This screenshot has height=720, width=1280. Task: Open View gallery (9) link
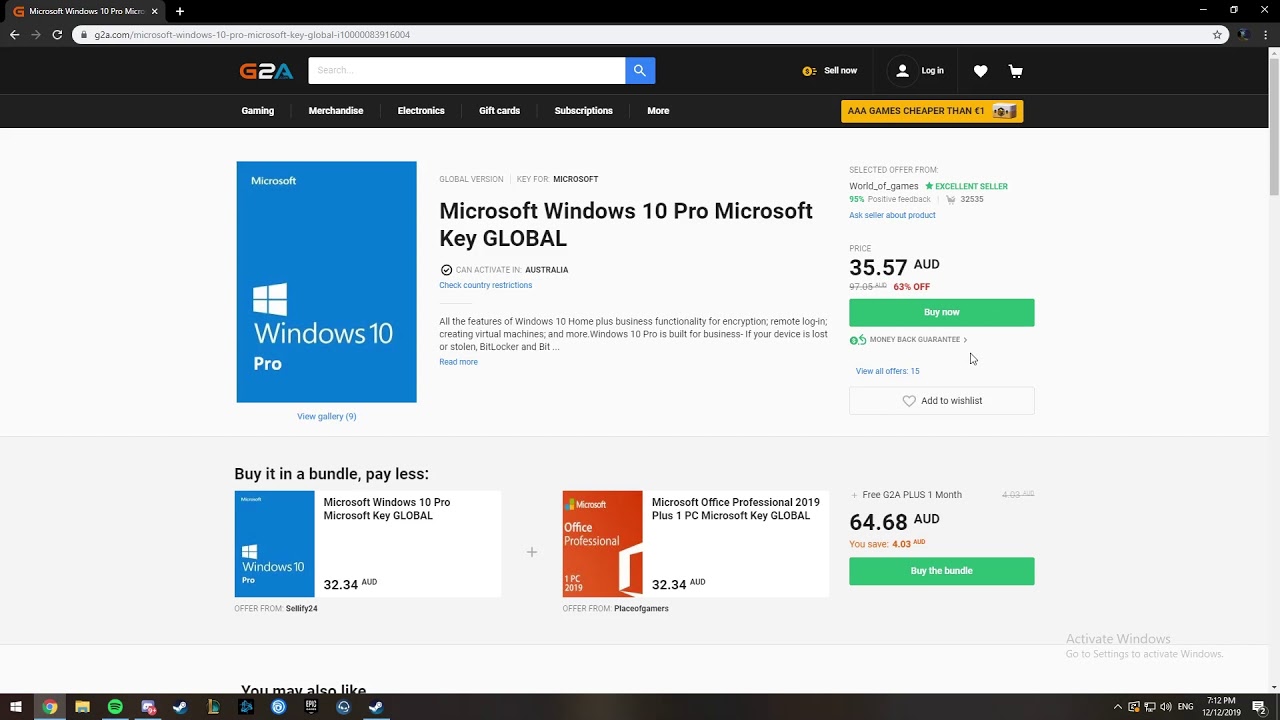(327, 416)
